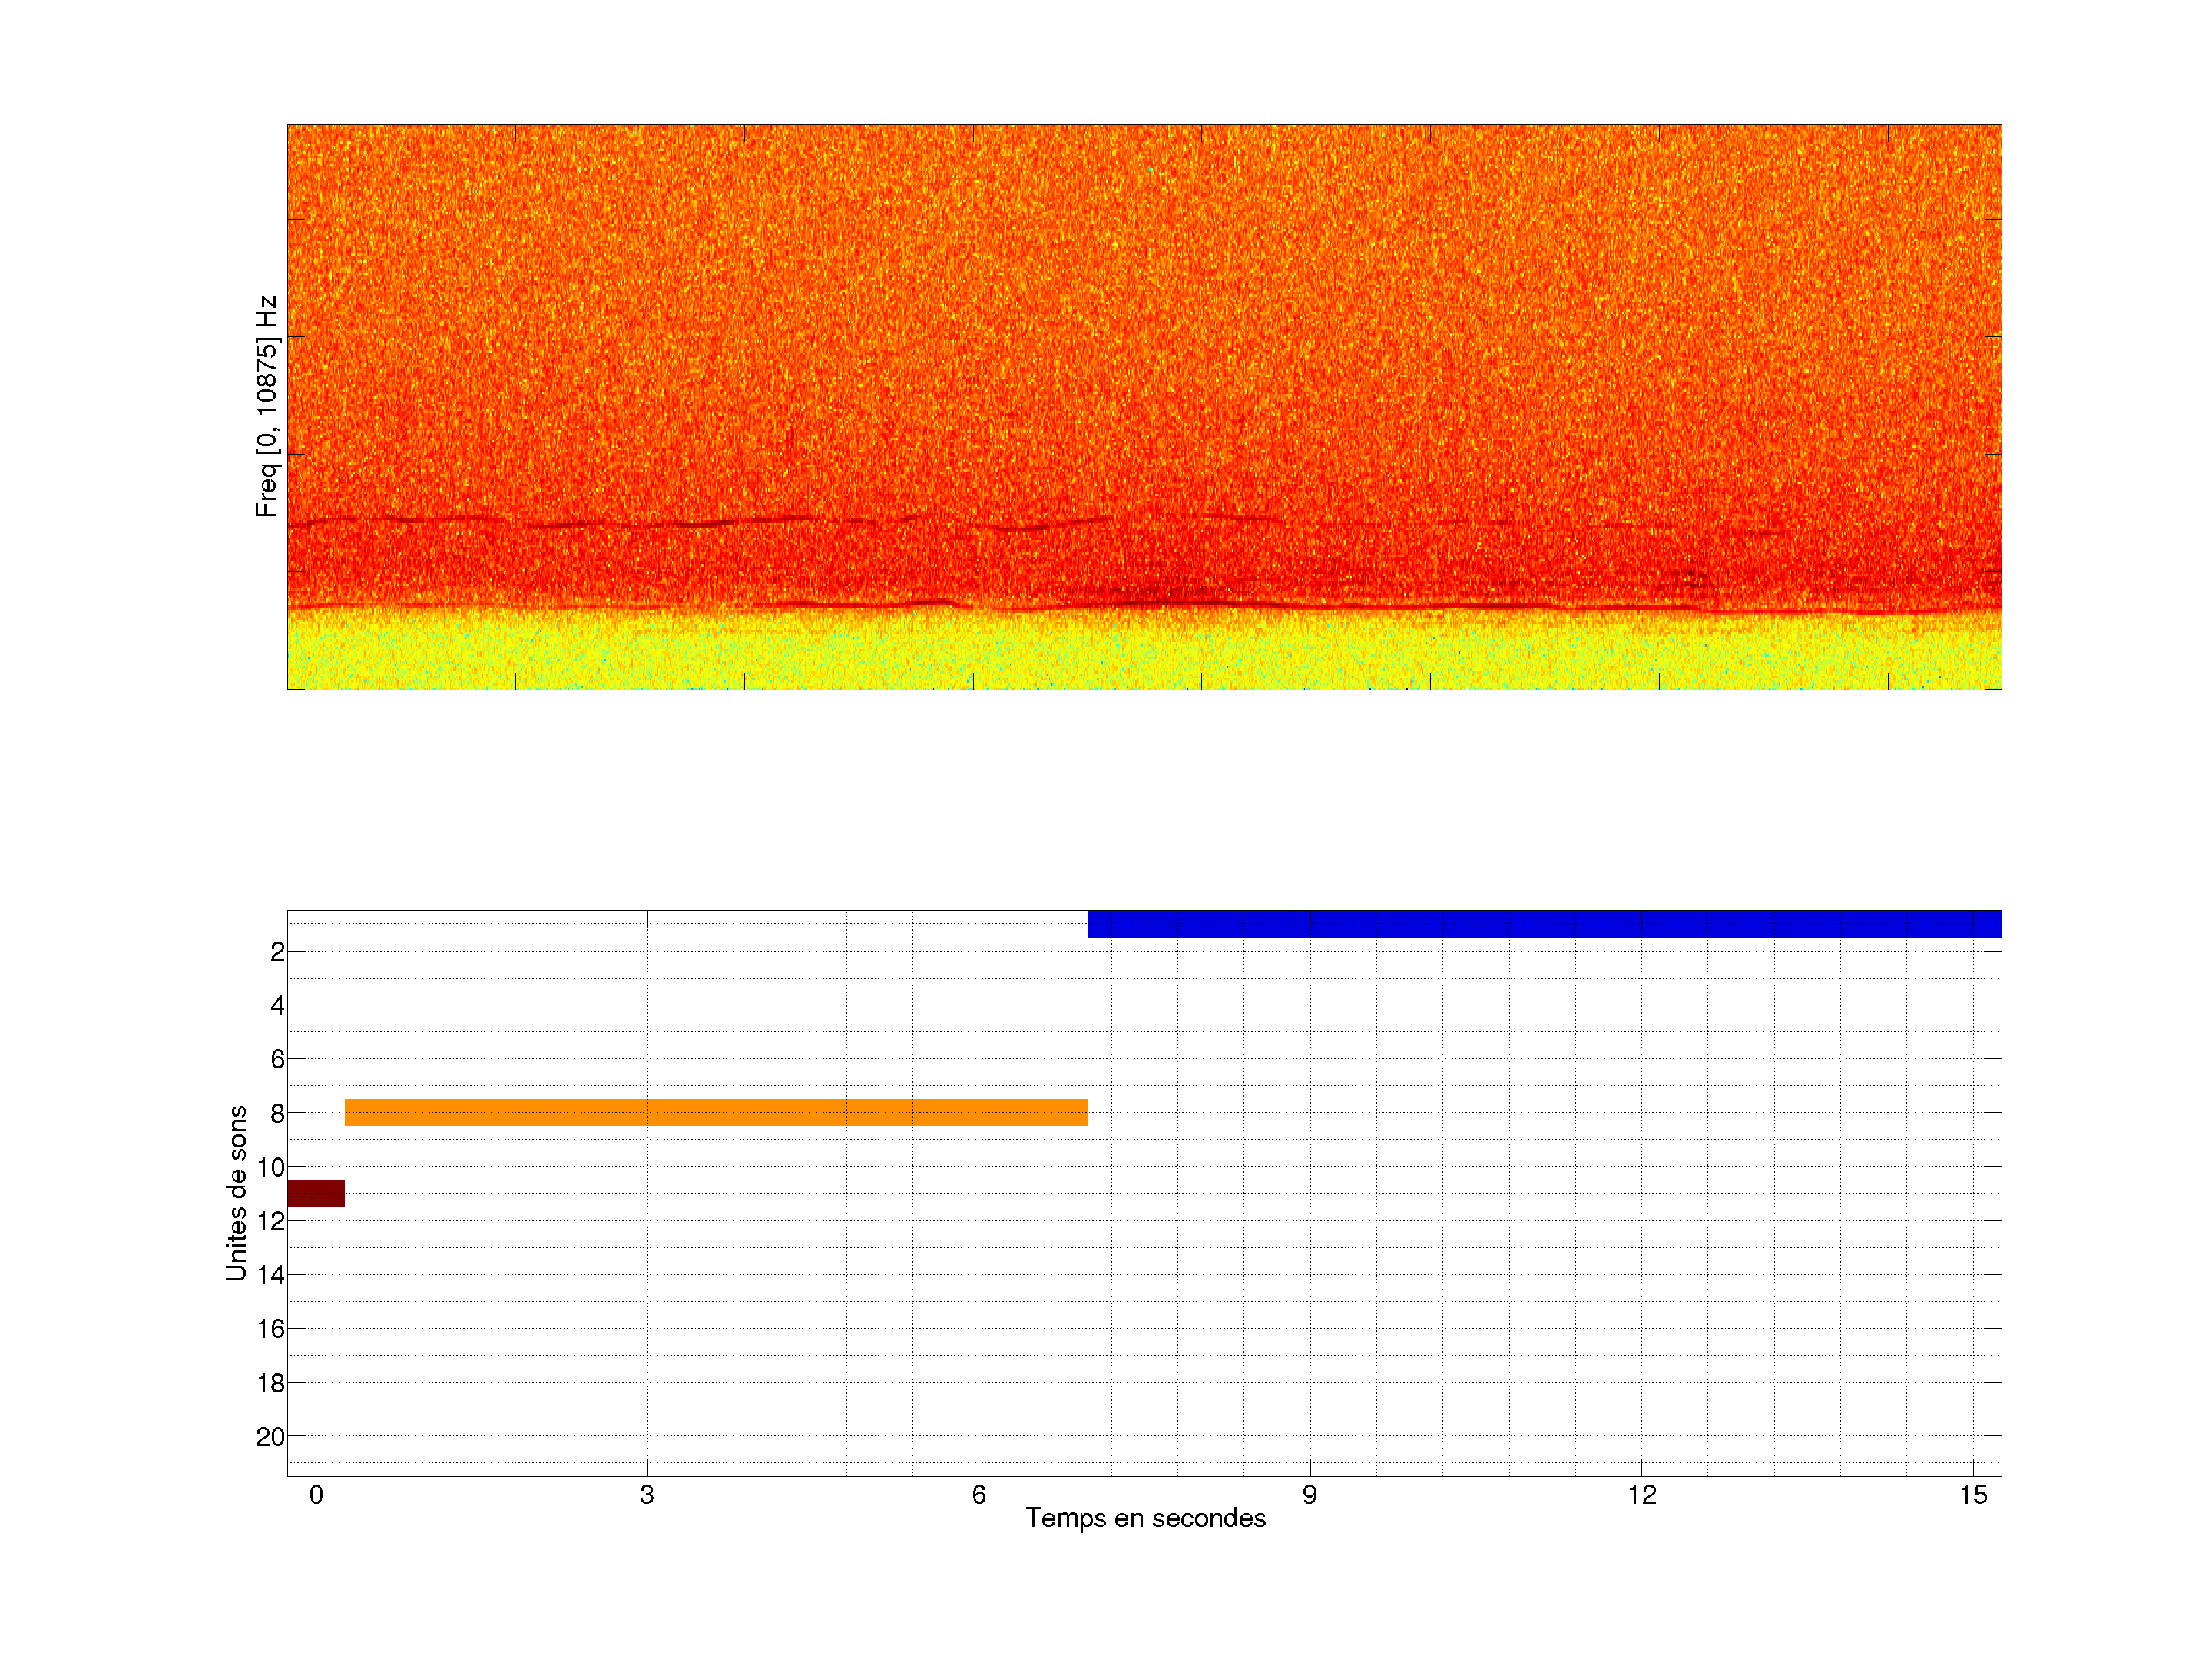Click y-axis tick label 14
This screenshot has height=1659, width=2212.
pyautogui.click(x=270, y=1275)
